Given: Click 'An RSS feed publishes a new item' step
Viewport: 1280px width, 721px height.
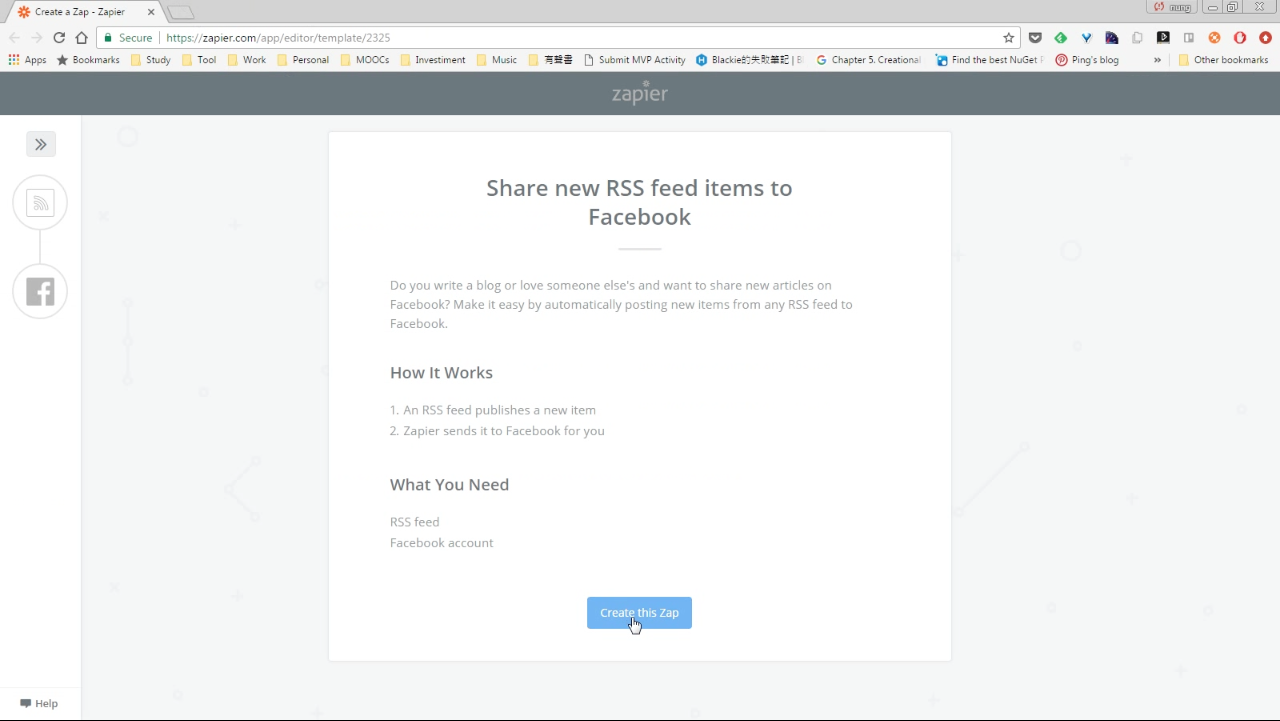Looking at the screenshot, I should [x=499, y=410].
